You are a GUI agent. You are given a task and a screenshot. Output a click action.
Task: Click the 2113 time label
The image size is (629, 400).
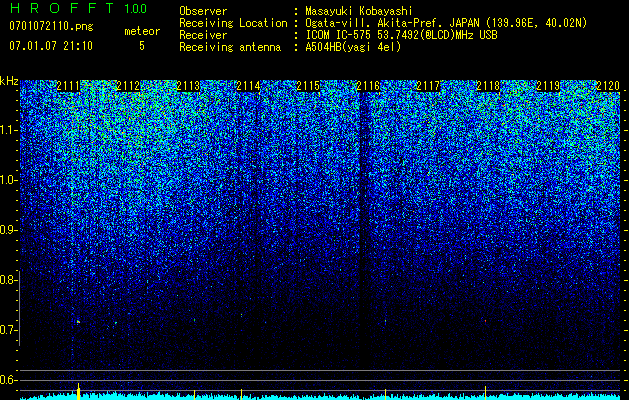tap(188, 86)
